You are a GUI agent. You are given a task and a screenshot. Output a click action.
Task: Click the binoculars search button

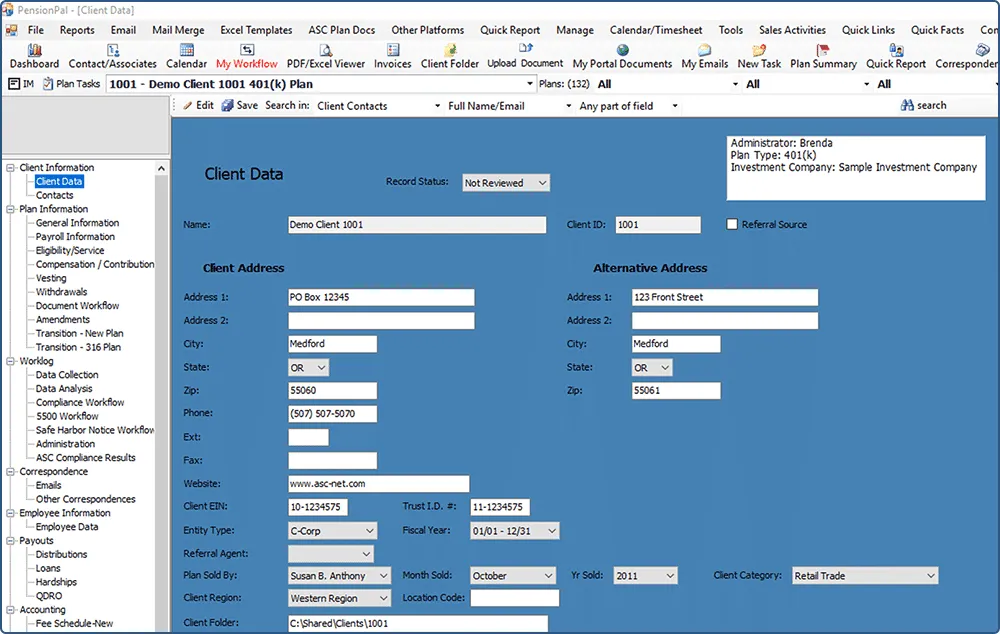click(923, 105)
